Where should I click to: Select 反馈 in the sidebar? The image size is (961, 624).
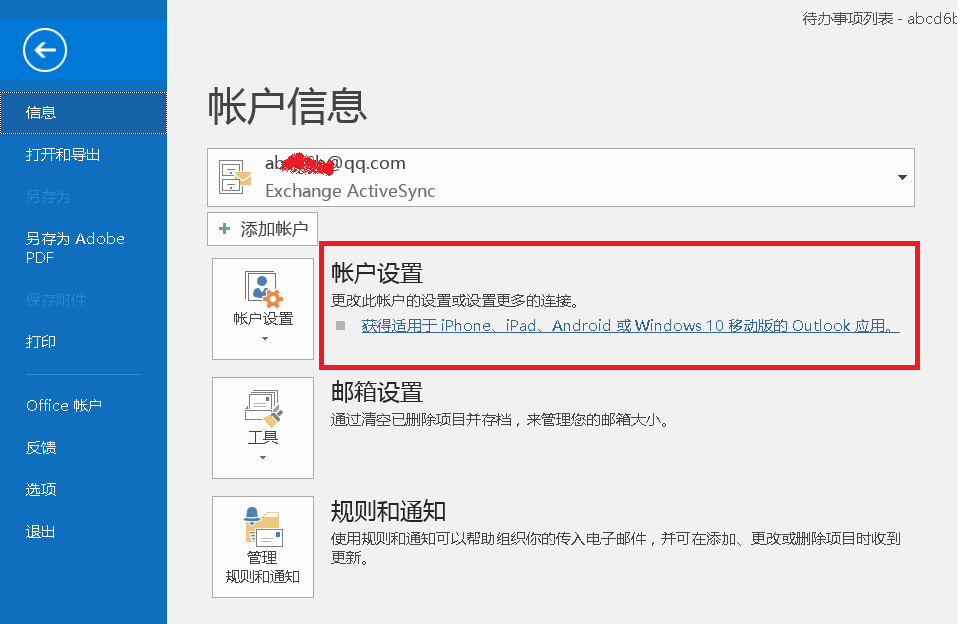pyautogui.click(x=41, y=447)
